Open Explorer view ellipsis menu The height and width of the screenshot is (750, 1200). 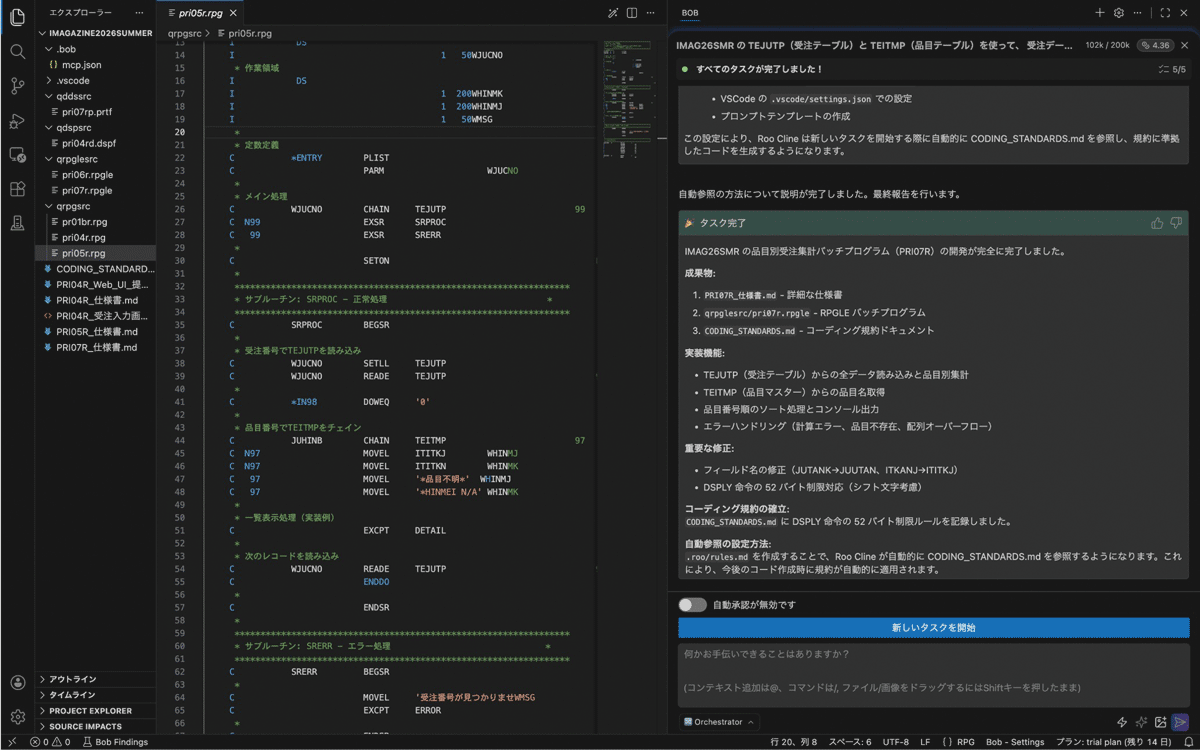tap(140, 13)
